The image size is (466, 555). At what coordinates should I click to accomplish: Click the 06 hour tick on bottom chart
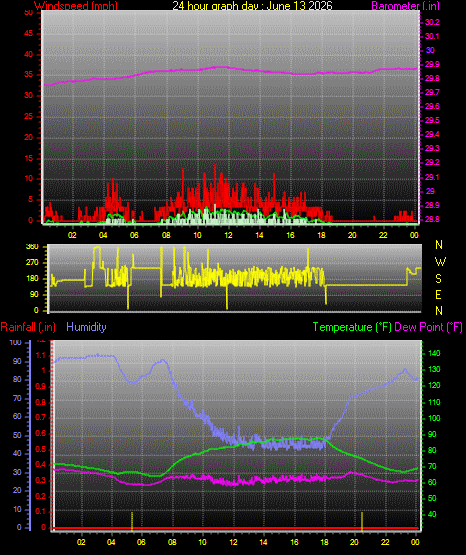pos(141,542)
